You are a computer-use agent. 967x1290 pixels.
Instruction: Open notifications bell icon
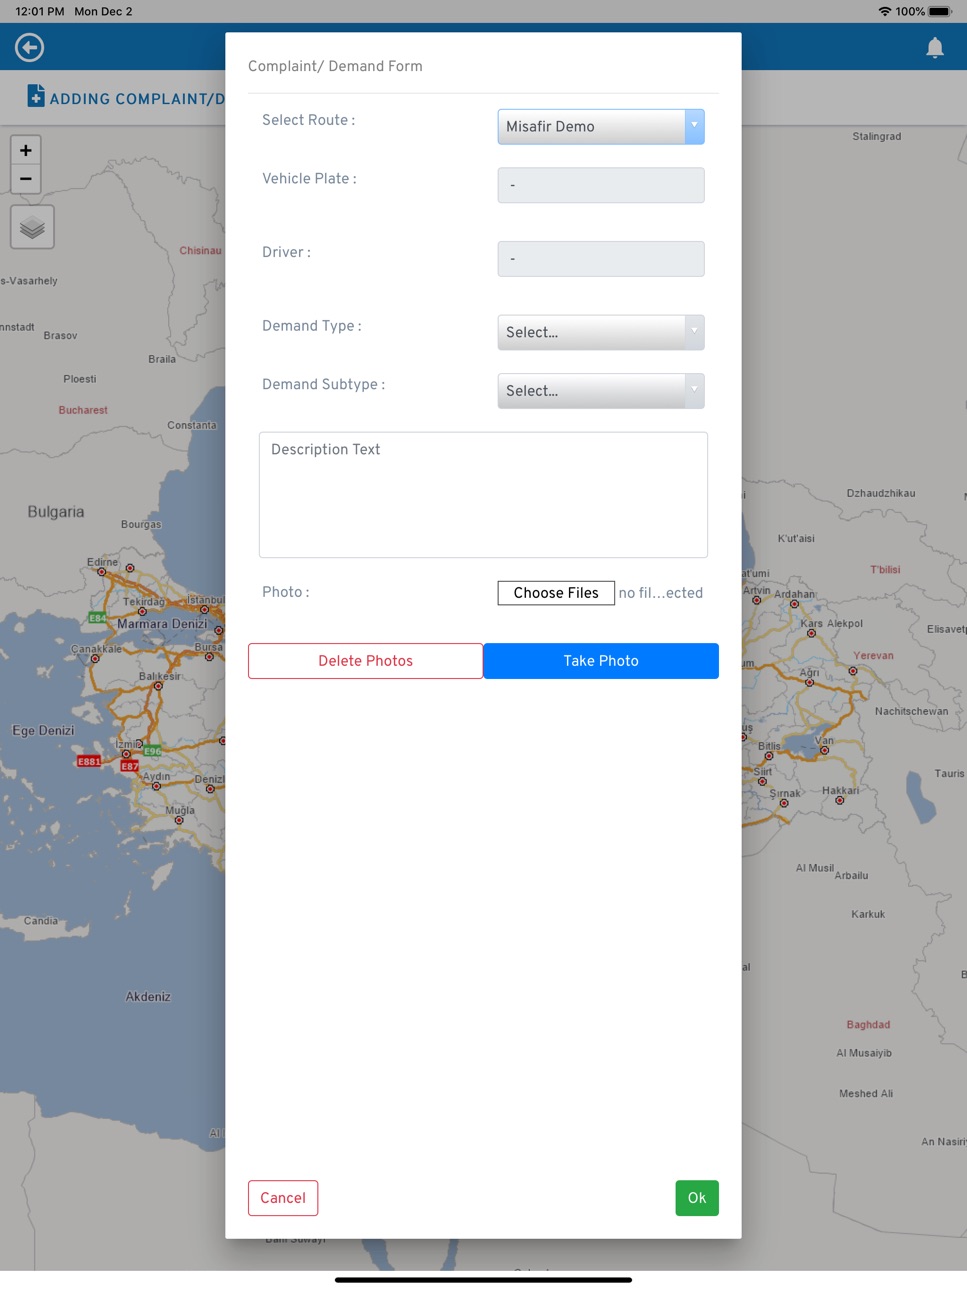point(934,47)
